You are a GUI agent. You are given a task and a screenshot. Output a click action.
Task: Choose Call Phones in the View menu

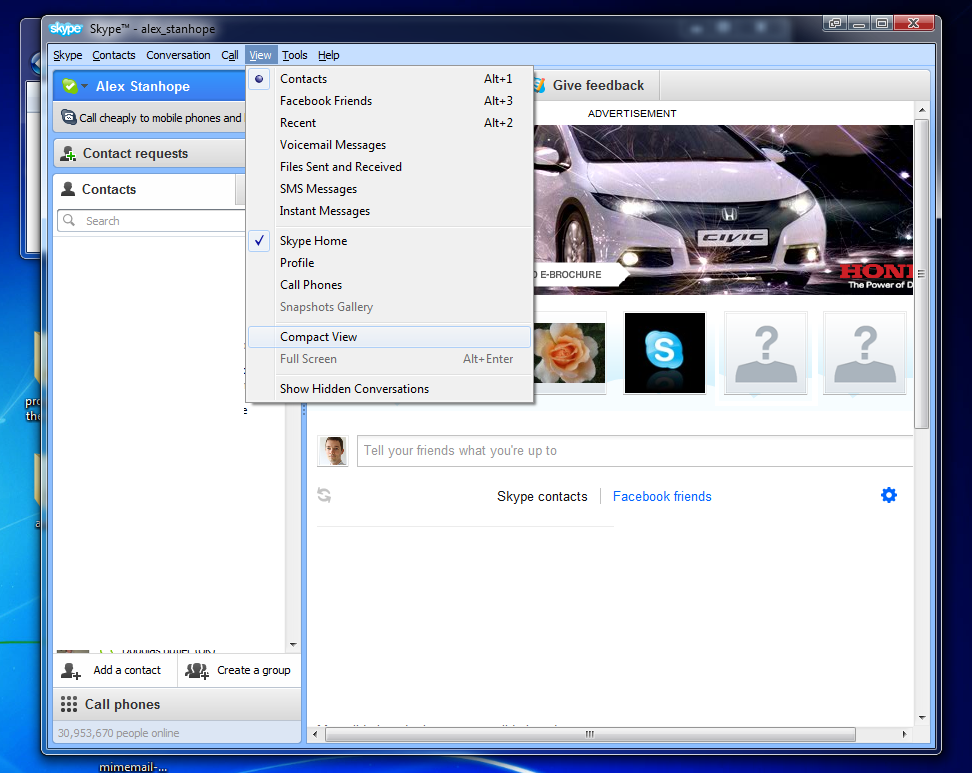point(390,285)
